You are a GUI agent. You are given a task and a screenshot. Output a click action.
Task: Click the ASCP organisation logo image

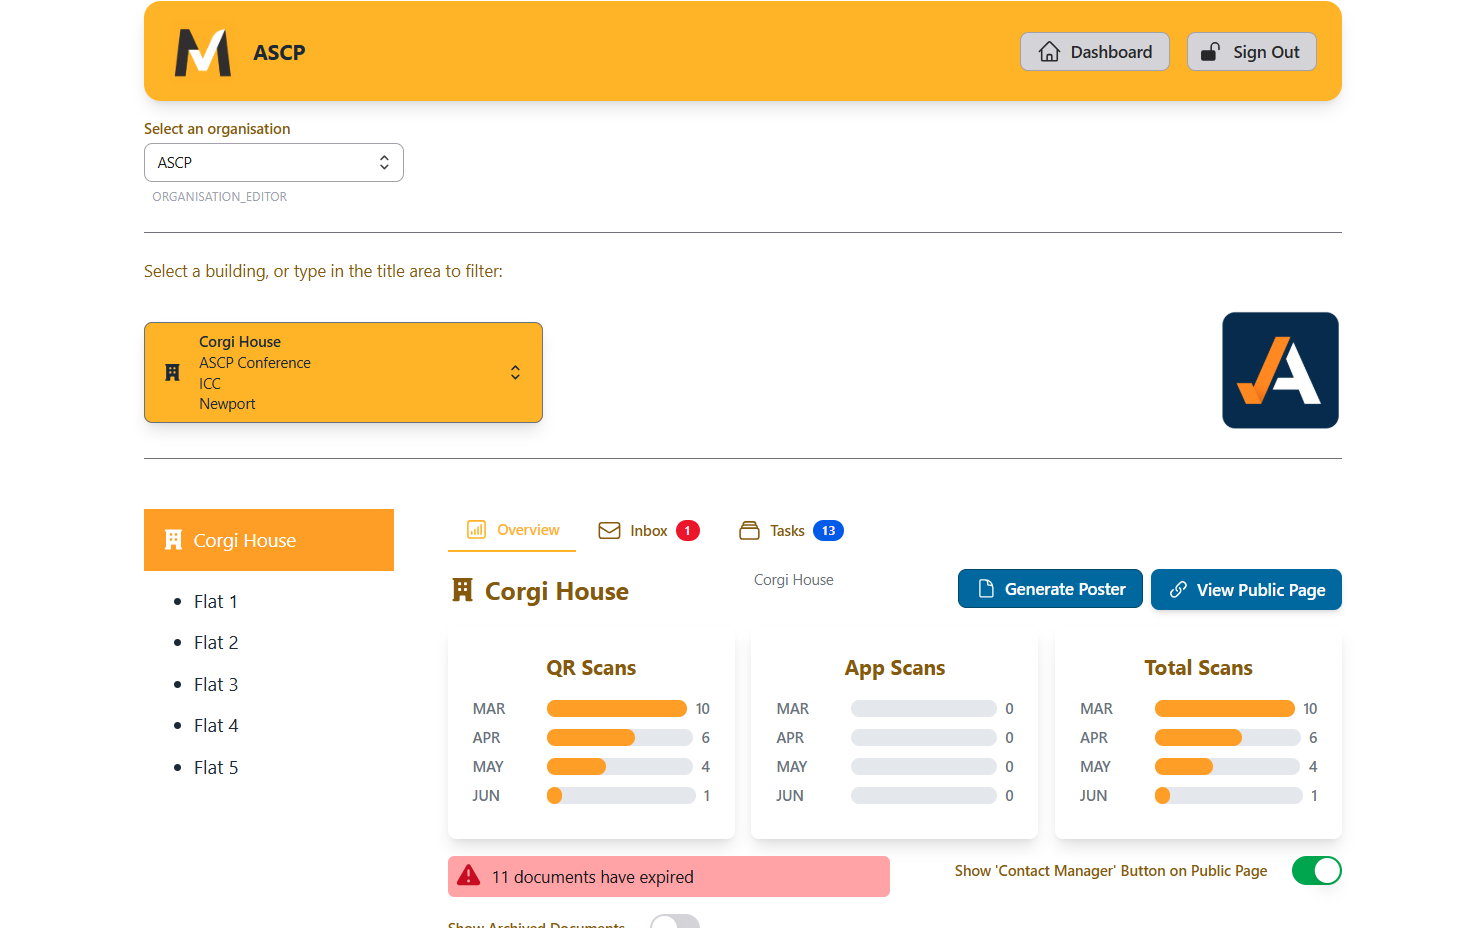[x=1280, y=370]
